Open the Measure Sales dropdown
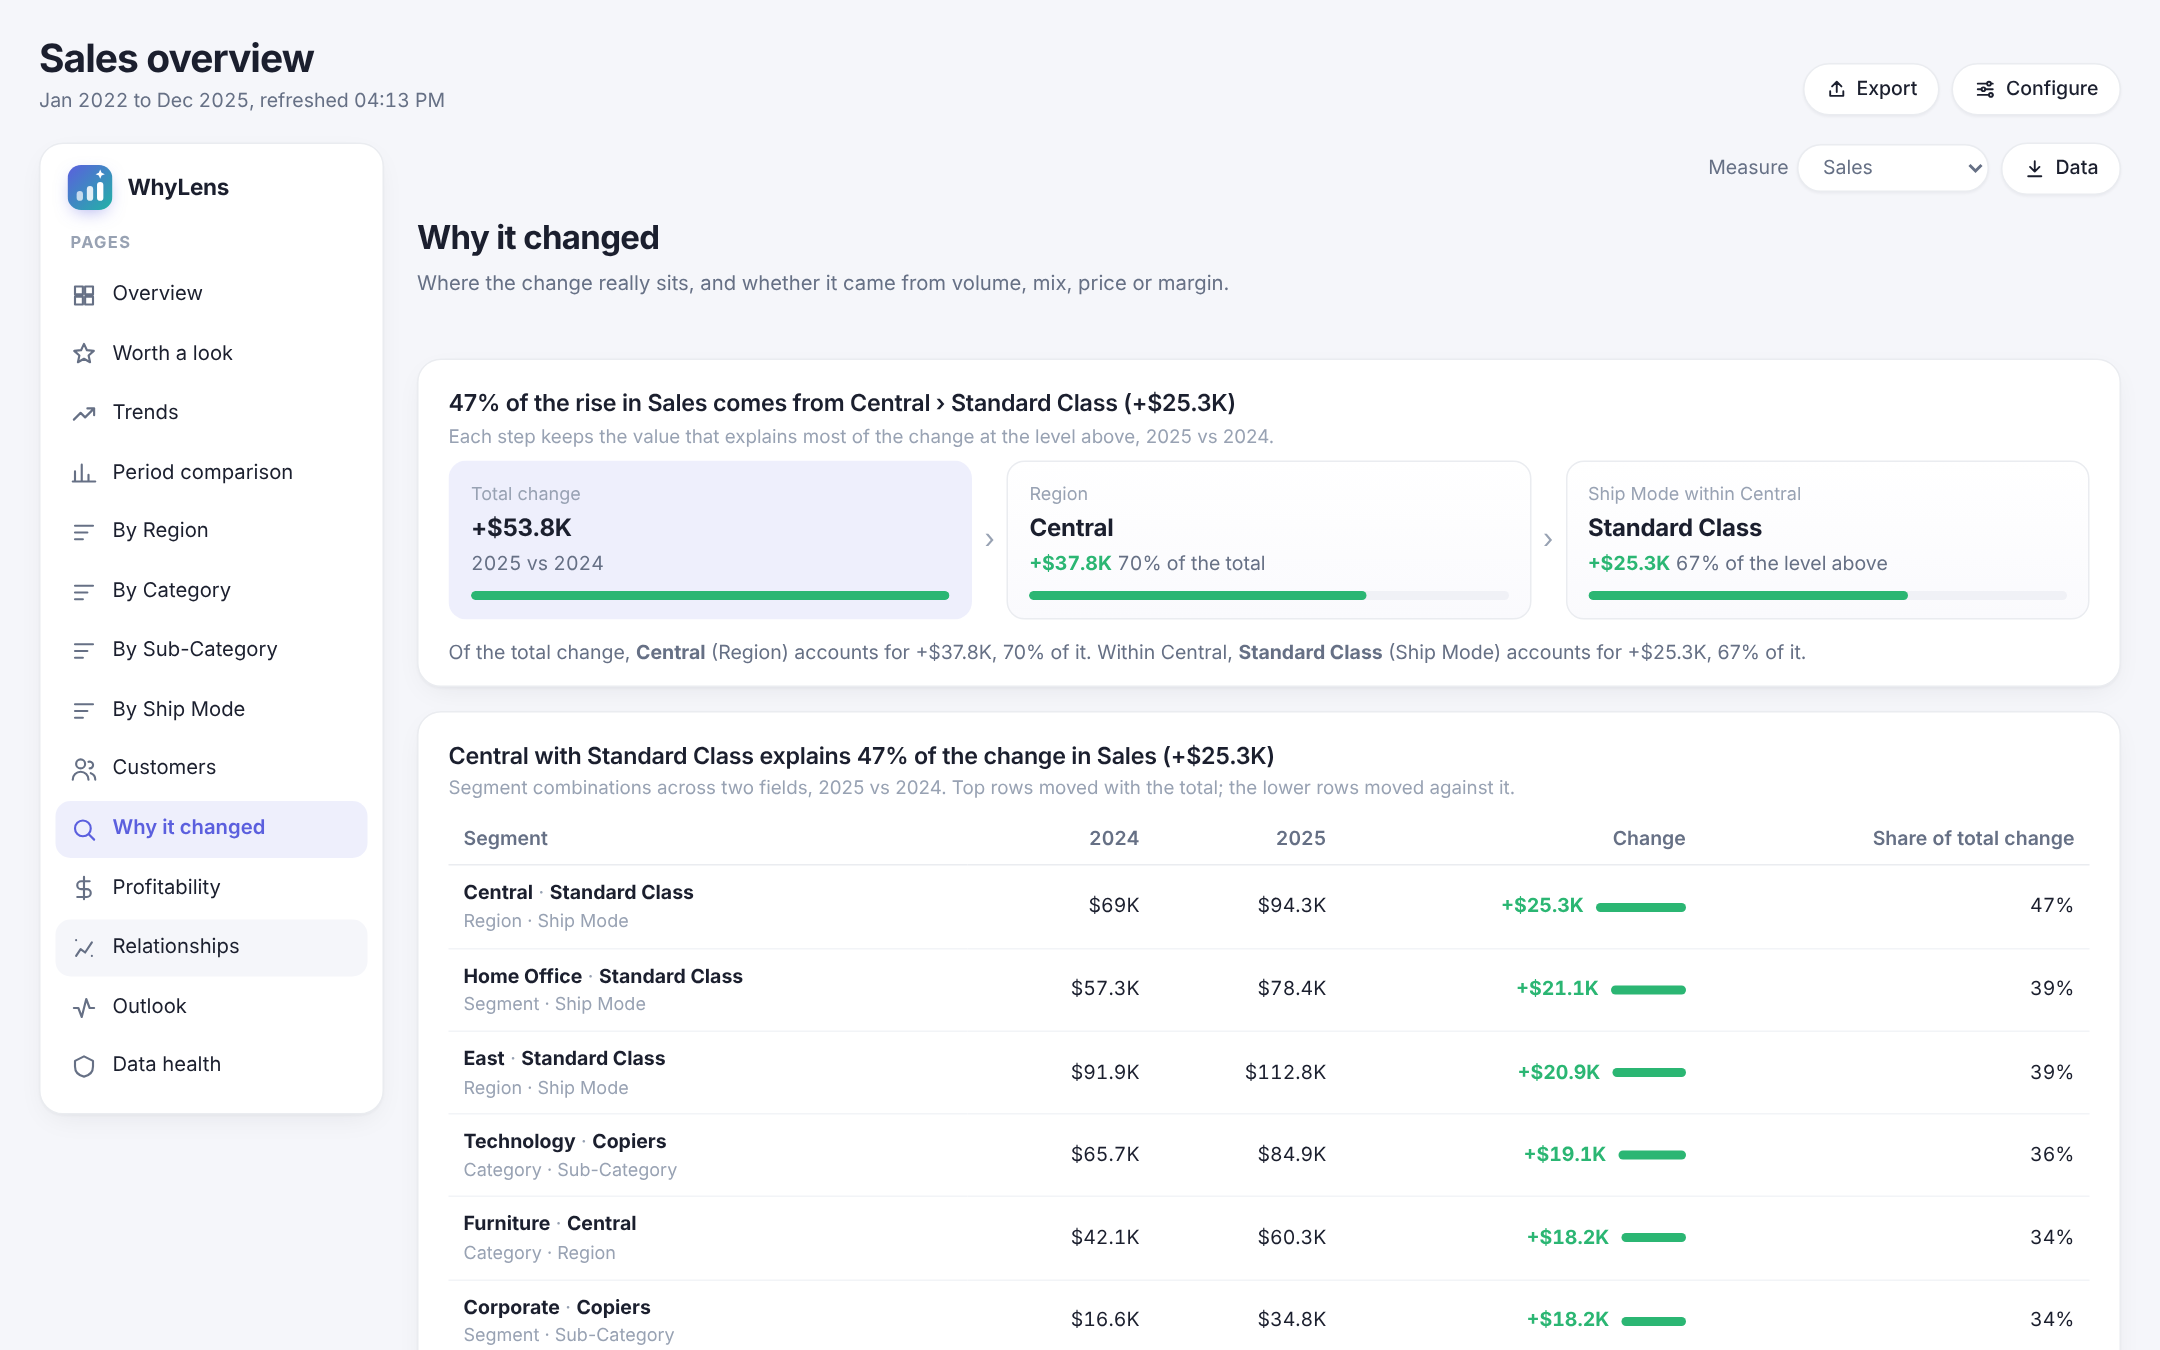 coord(1893,168)
